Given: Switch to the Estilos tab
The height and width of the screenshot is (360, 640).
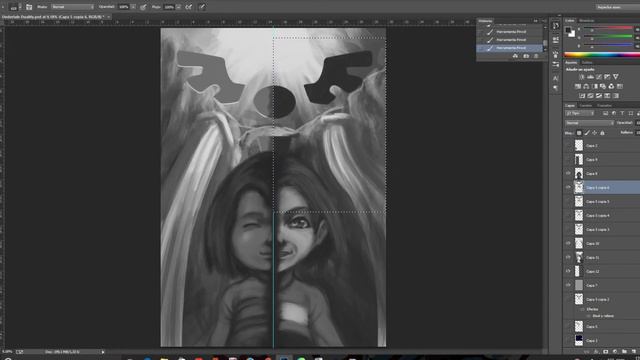Looking at the screenshot, I should (x=587, y=62).
